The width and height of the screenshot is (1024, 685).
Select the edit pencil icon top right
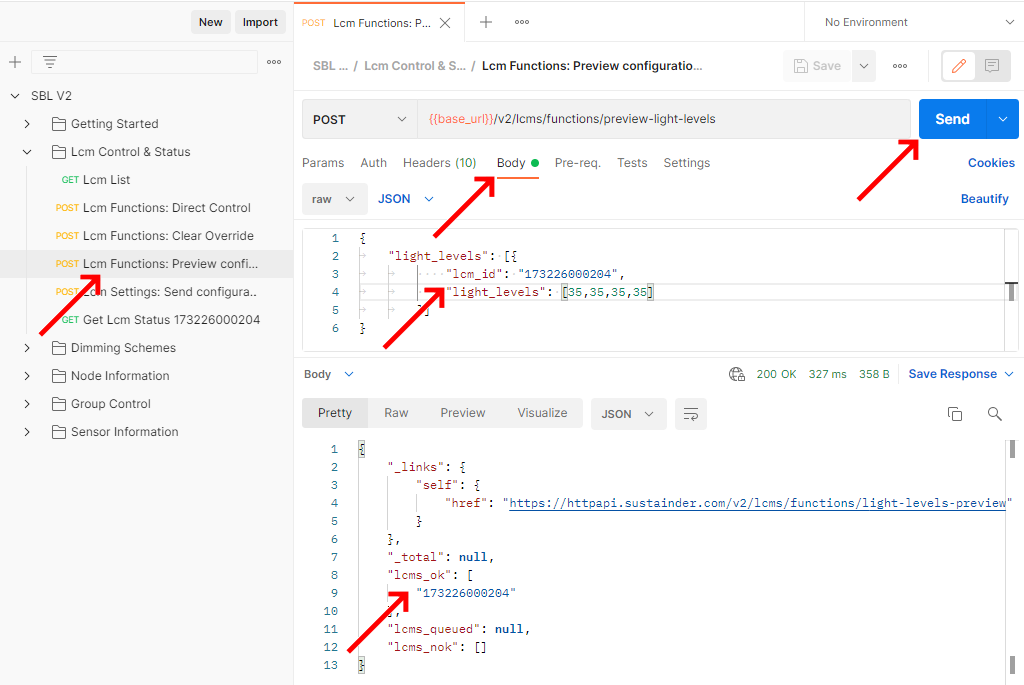[x=956, y=65]
